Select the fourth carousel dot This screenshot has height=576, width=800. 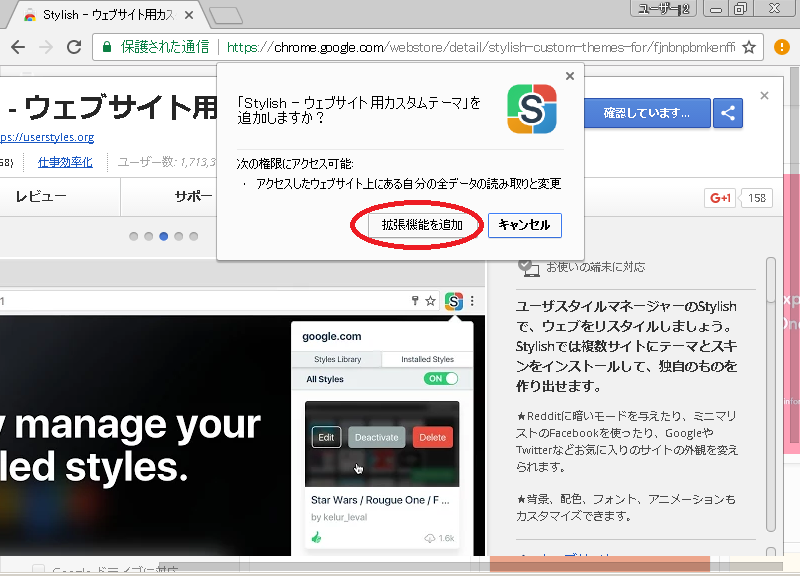click(x=179, y=236)
